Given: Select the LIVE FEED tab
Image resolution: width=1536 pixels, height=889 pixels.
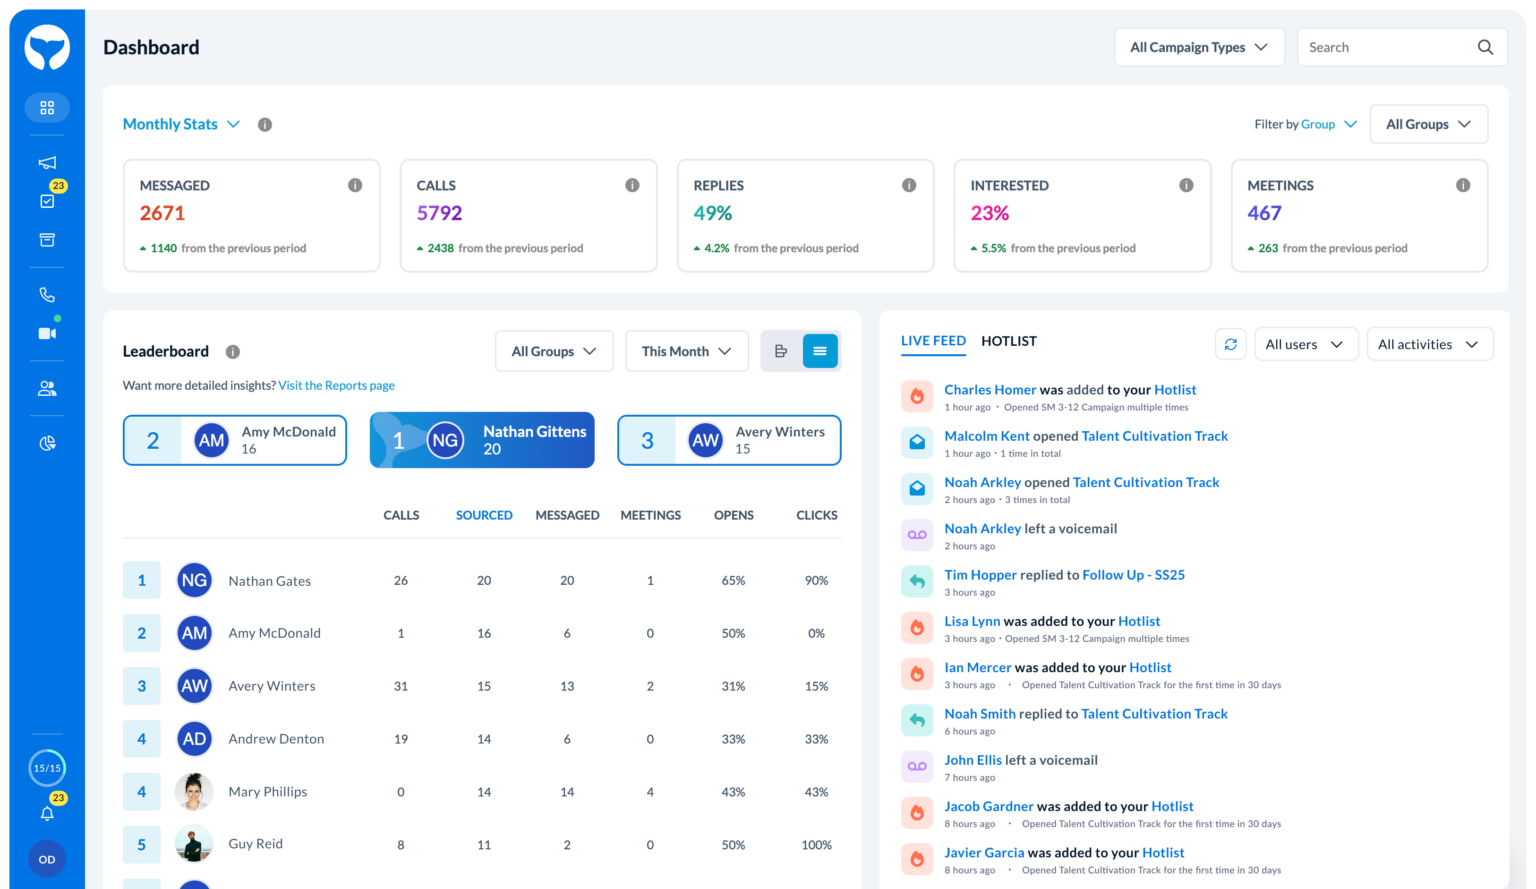Looking at the screenshot, I should pos(933,341).
